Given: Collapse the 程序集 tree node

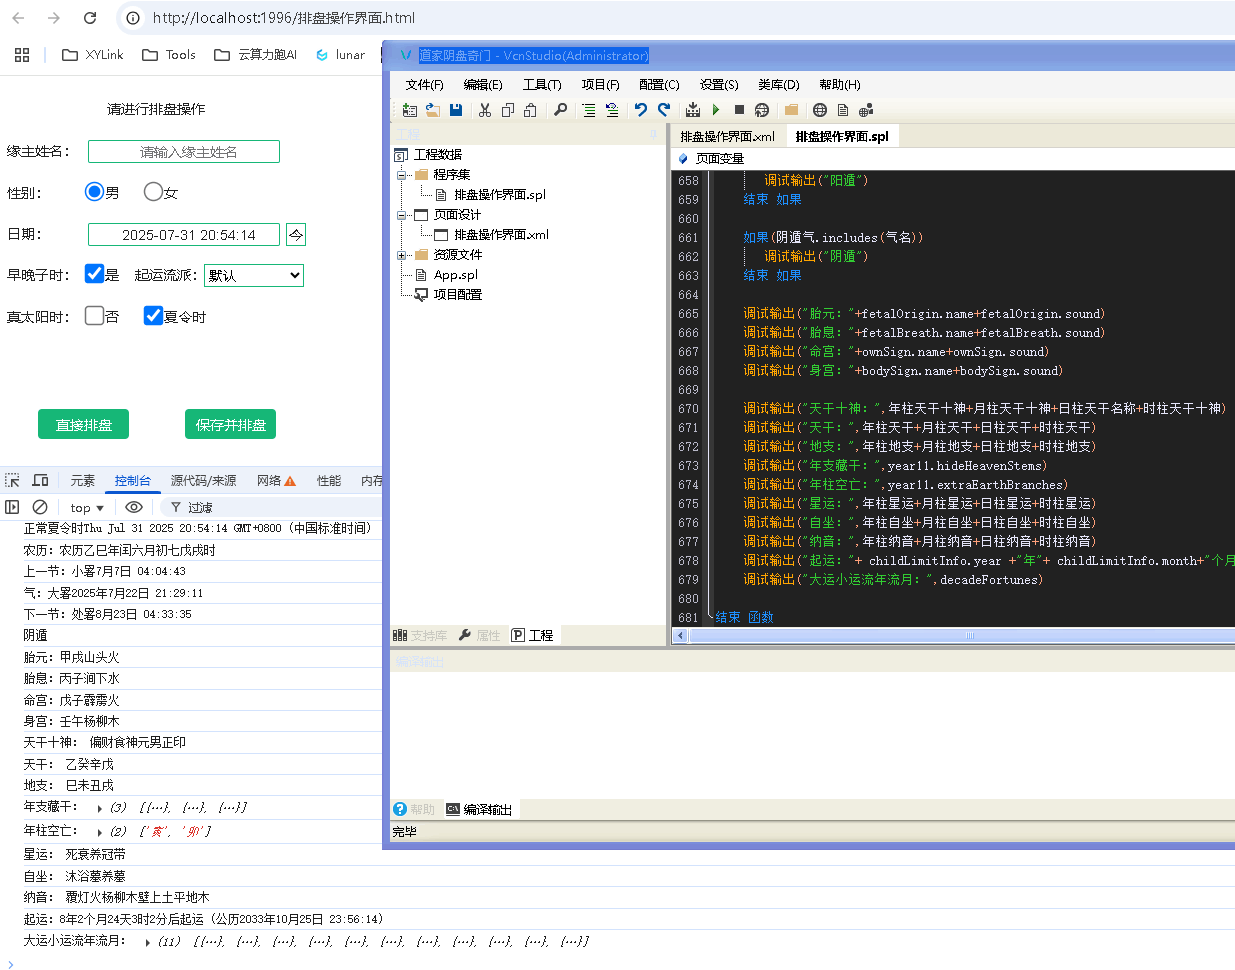Looking at the screenshot, I should click(401, 175).
